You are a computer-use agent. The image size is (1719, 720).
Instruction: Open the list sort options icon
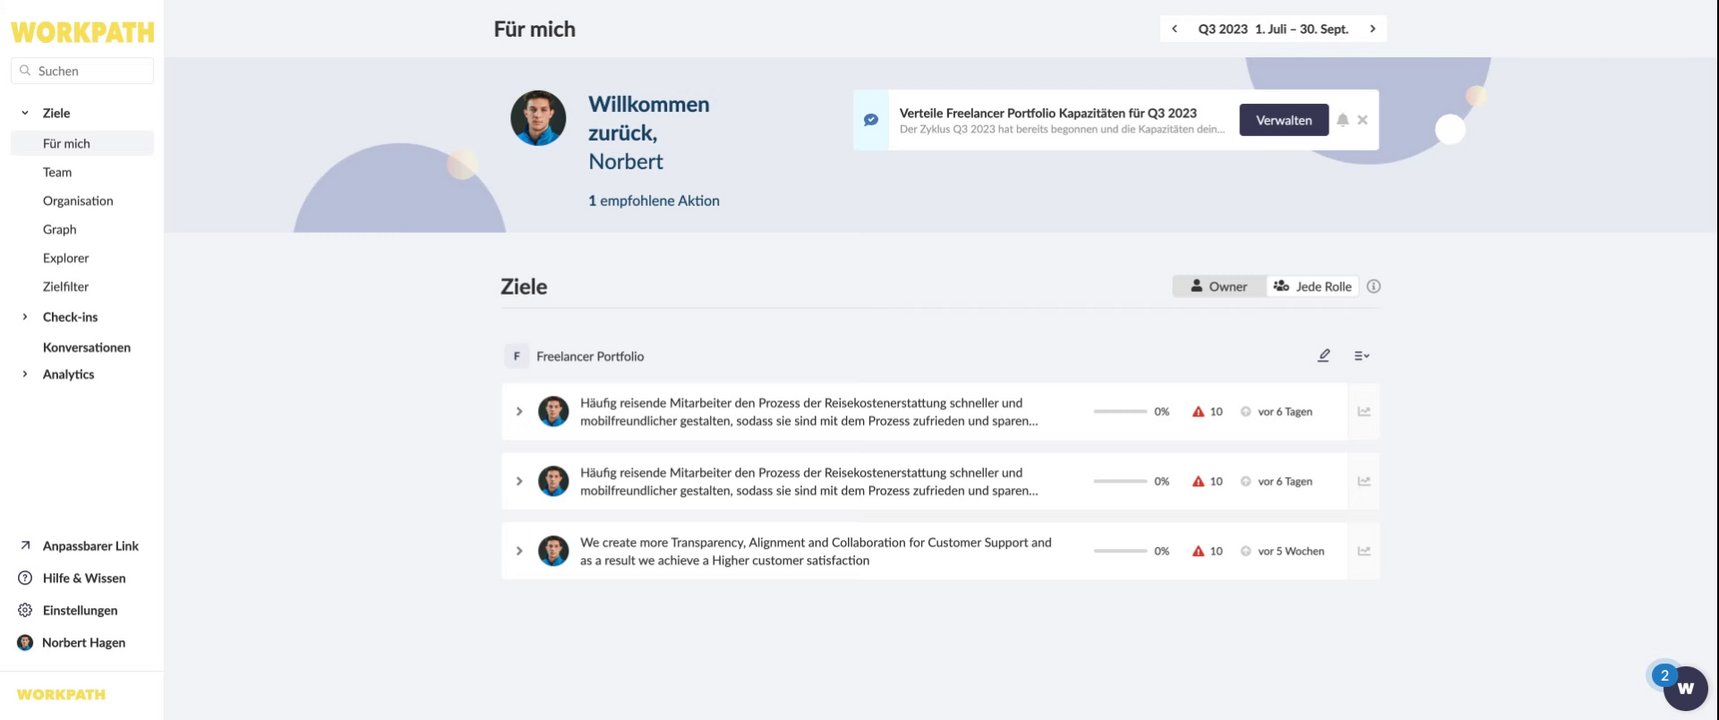(x=1361, y=356)
